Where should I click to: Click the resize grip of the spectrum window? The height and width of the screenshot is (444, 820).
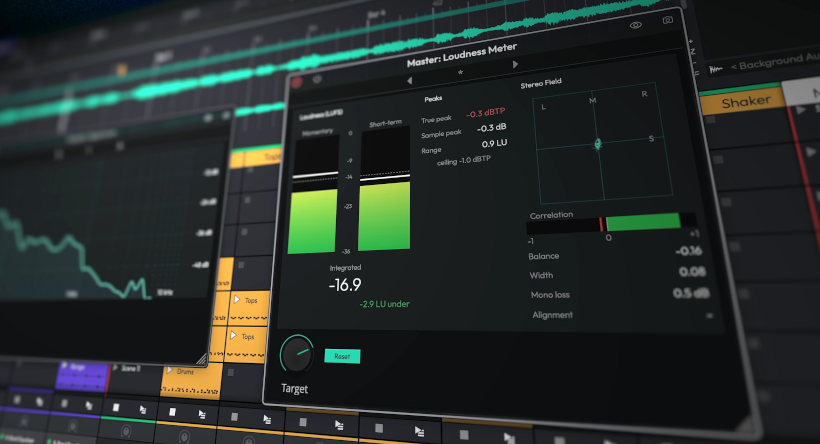point(202,359)
